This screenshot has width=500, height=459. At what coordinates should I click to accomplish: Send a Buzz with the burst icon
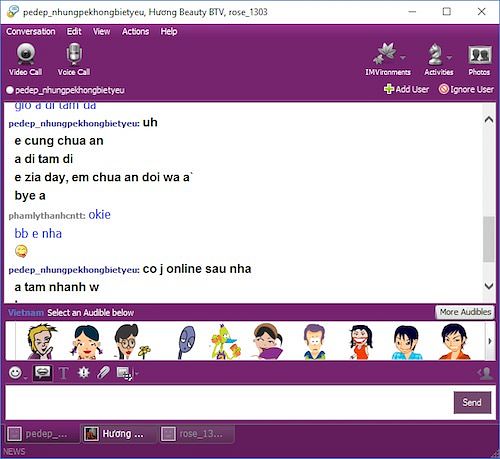pos(83,373)
